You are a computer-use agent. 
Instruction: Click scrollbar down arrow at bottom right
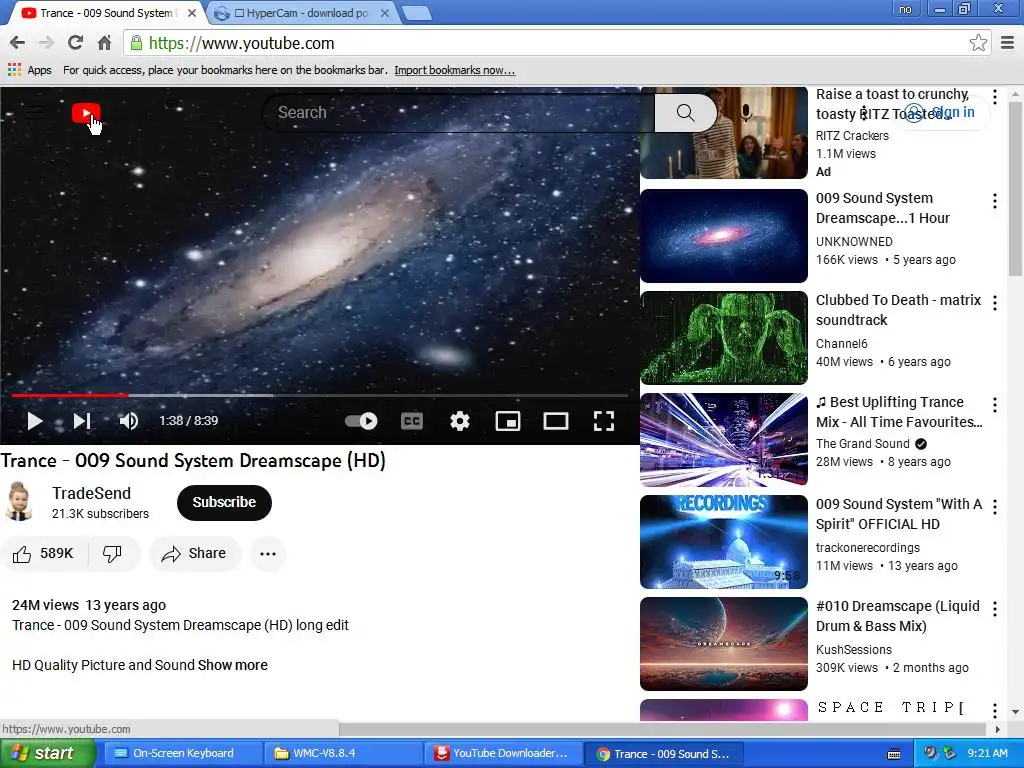coord(1016,712)
